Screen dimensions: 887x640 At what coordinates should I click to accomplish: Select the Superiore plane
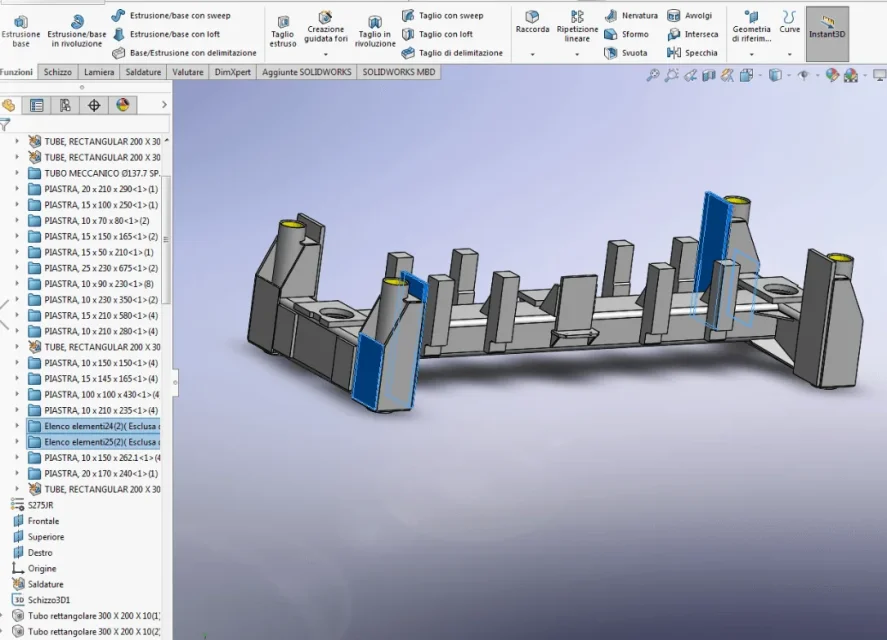(x=38, y=537)
